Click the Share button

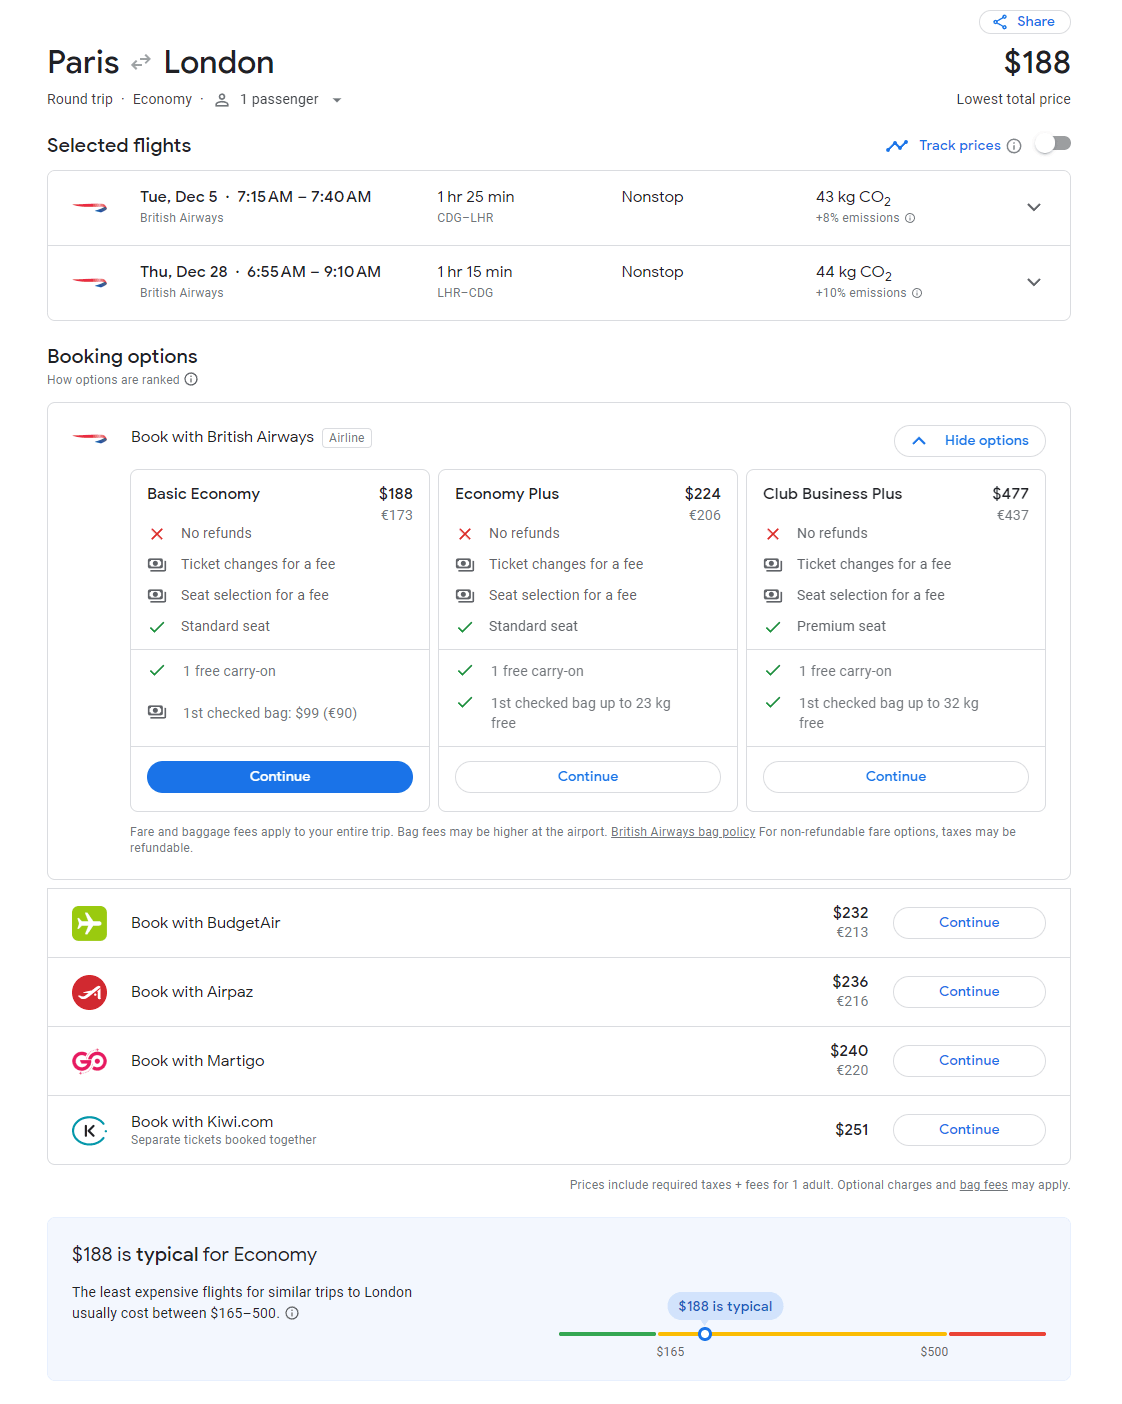[1024, 22]
